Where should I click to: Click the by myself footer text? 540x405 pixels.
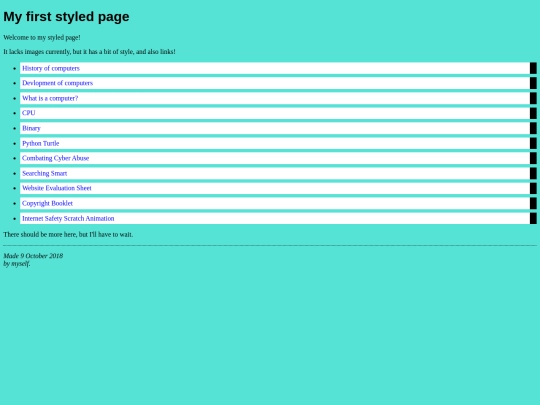(17, 264)
